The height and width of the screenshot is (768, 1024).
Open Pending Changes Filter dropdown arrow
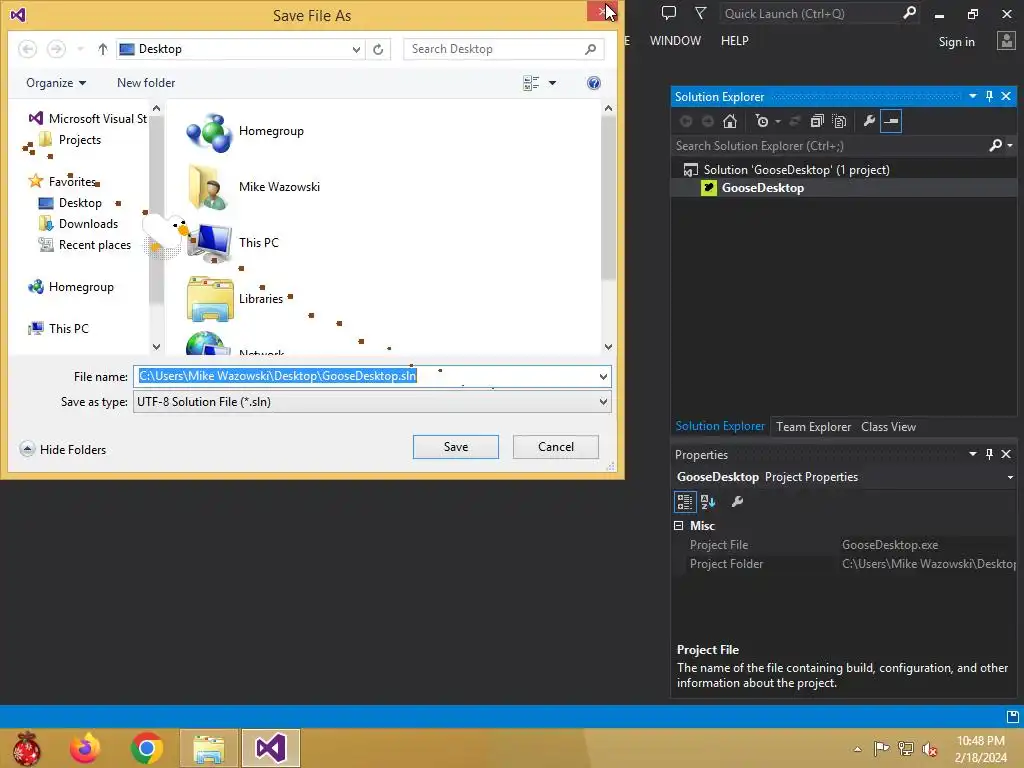[778, 121]
